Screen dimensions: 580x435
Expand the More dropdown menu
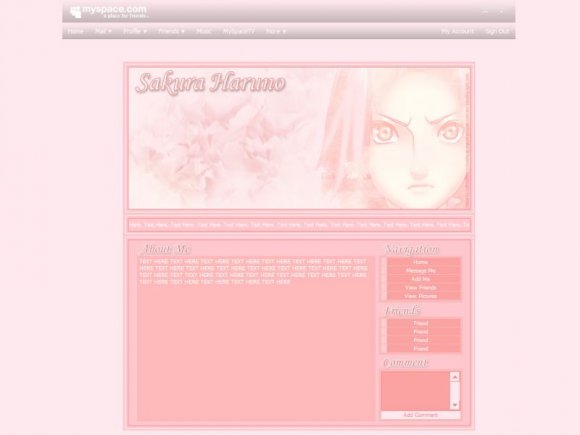point(276,31)
